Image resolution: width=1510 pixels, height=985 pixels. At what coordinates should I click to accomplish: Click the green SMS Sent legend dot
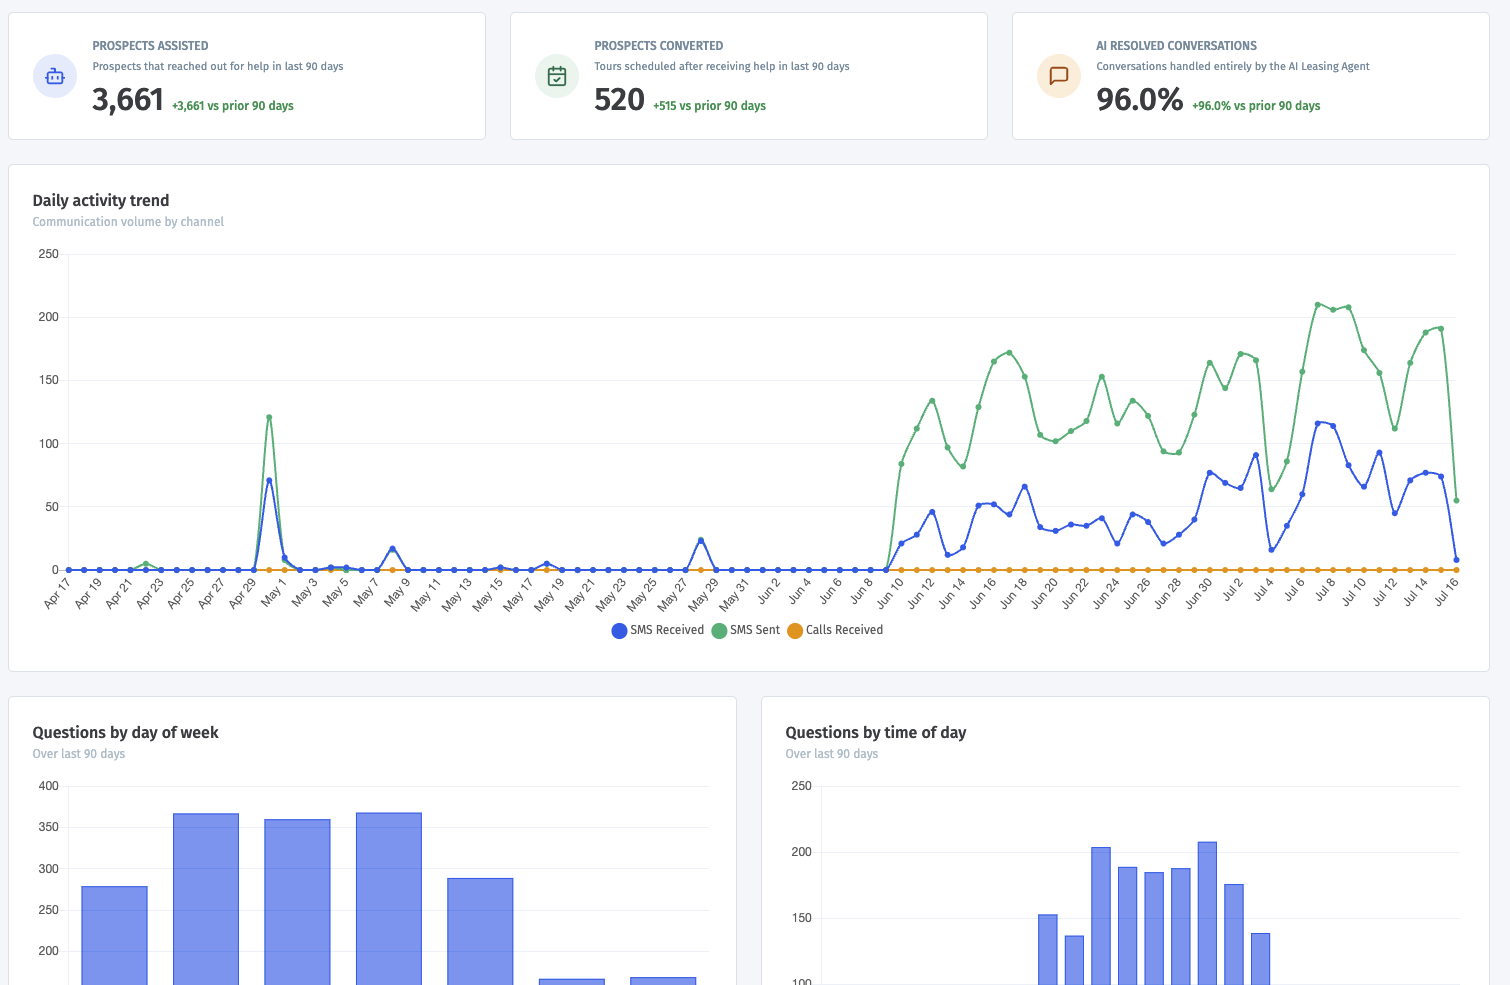719,631
